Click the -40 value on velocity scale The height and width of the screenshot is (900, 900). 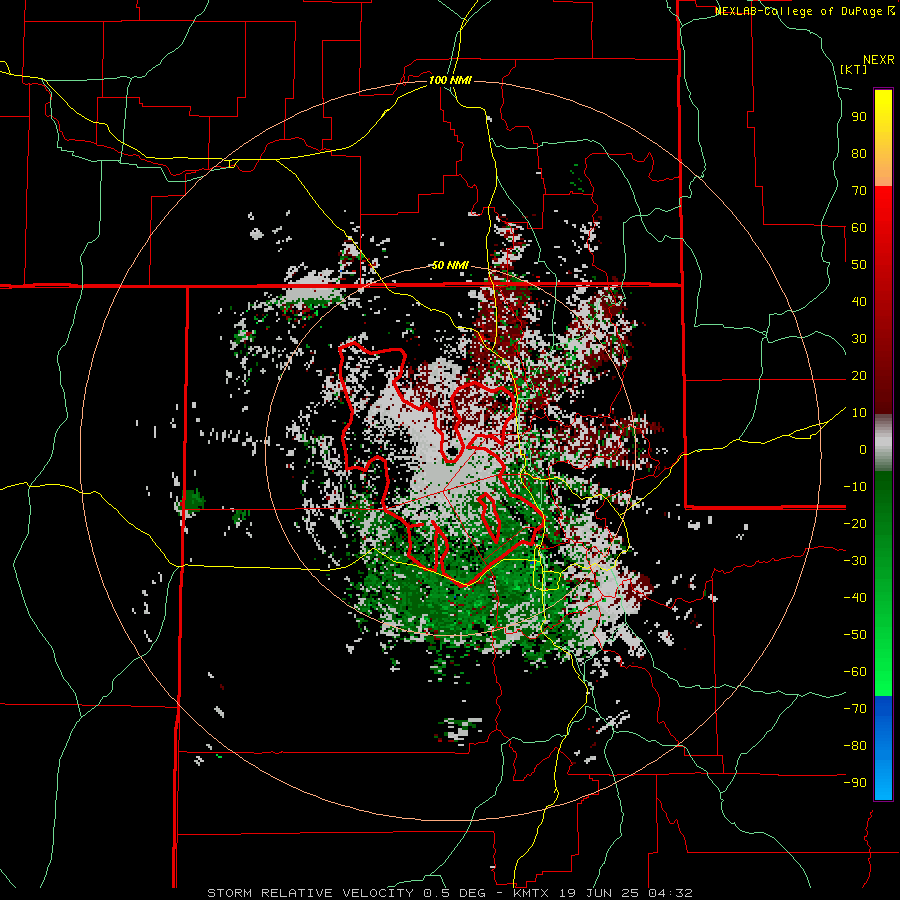(855, 598)
